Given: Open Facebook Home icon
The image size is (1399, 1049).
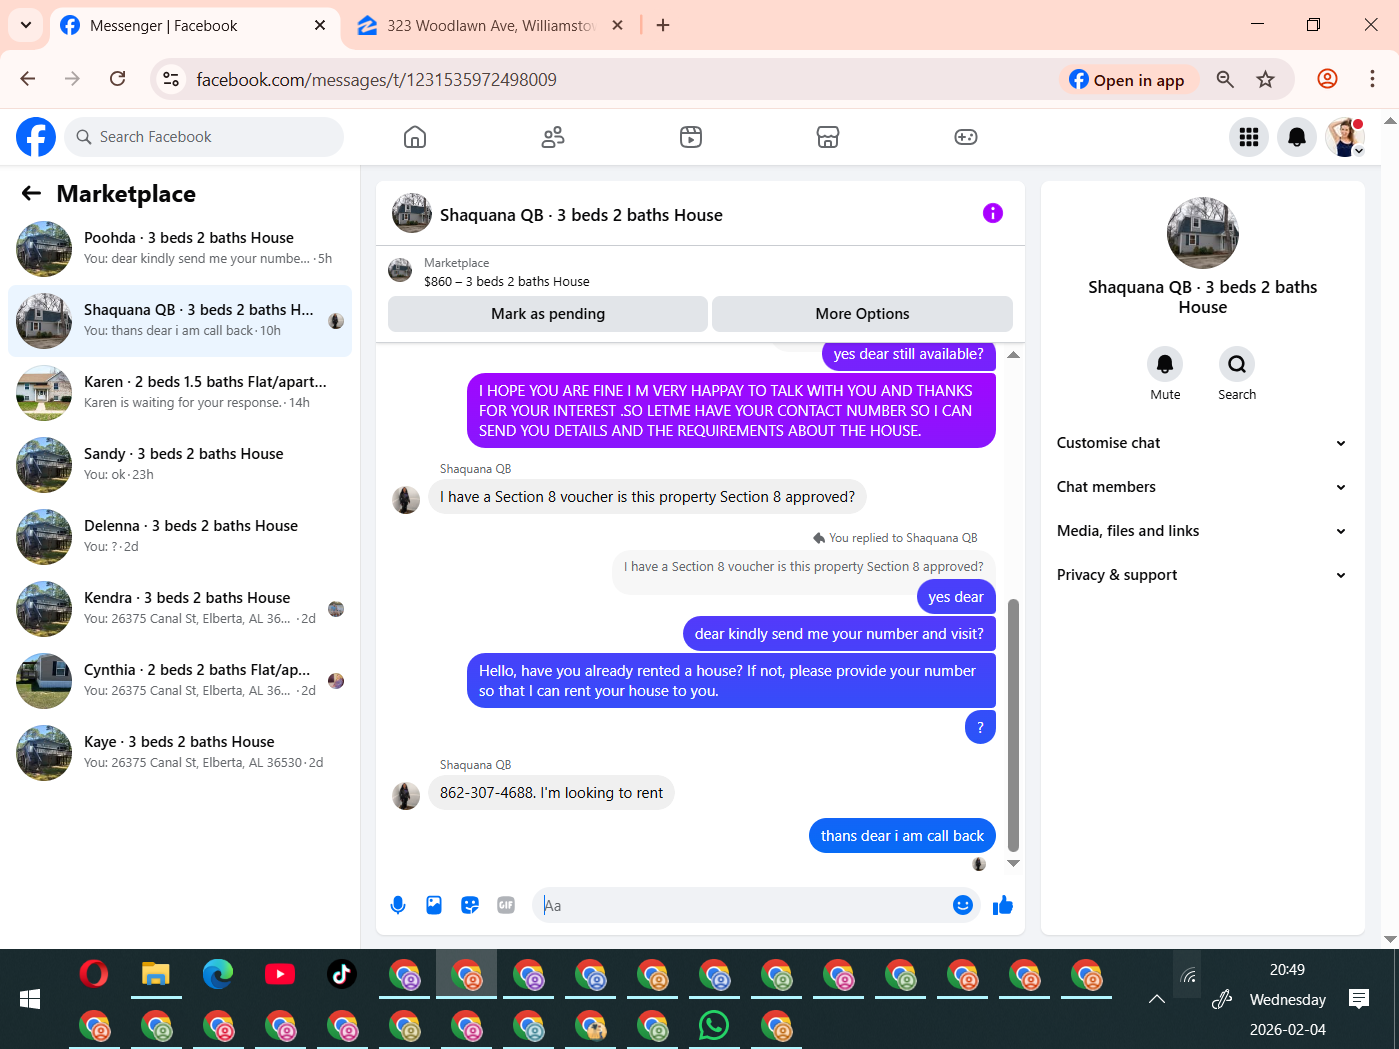Looking at the screenshot, I should coord(415,137).
